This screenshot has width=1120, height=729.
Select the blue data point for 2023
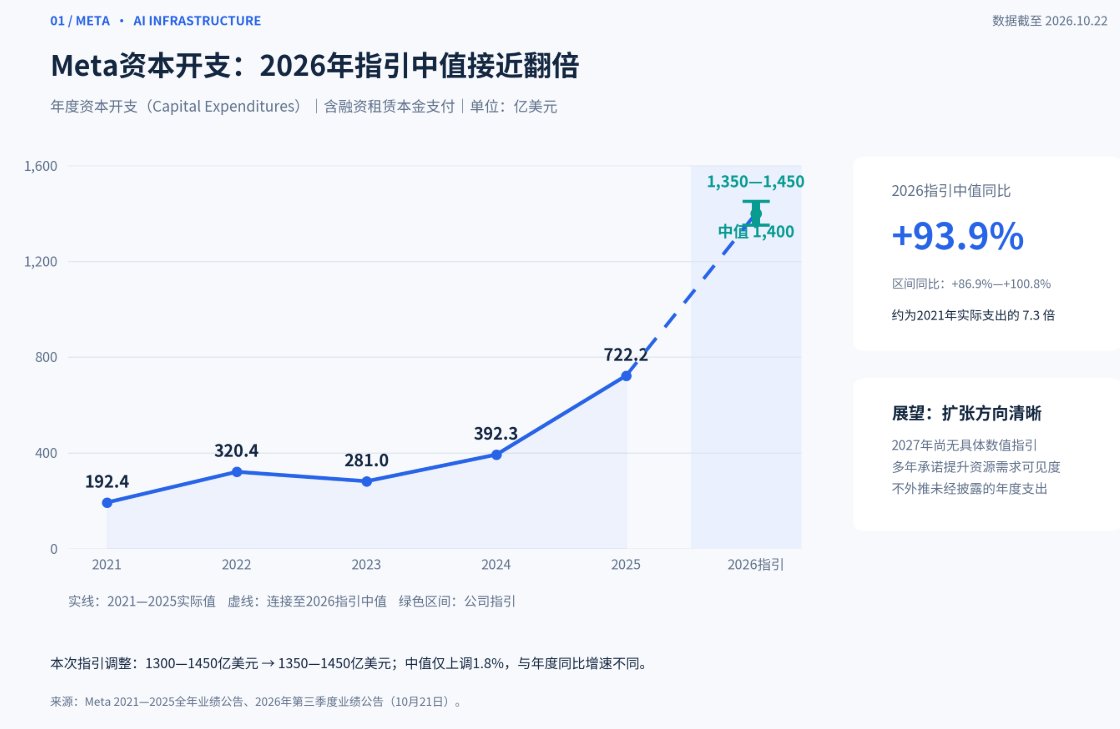(366, 481)
